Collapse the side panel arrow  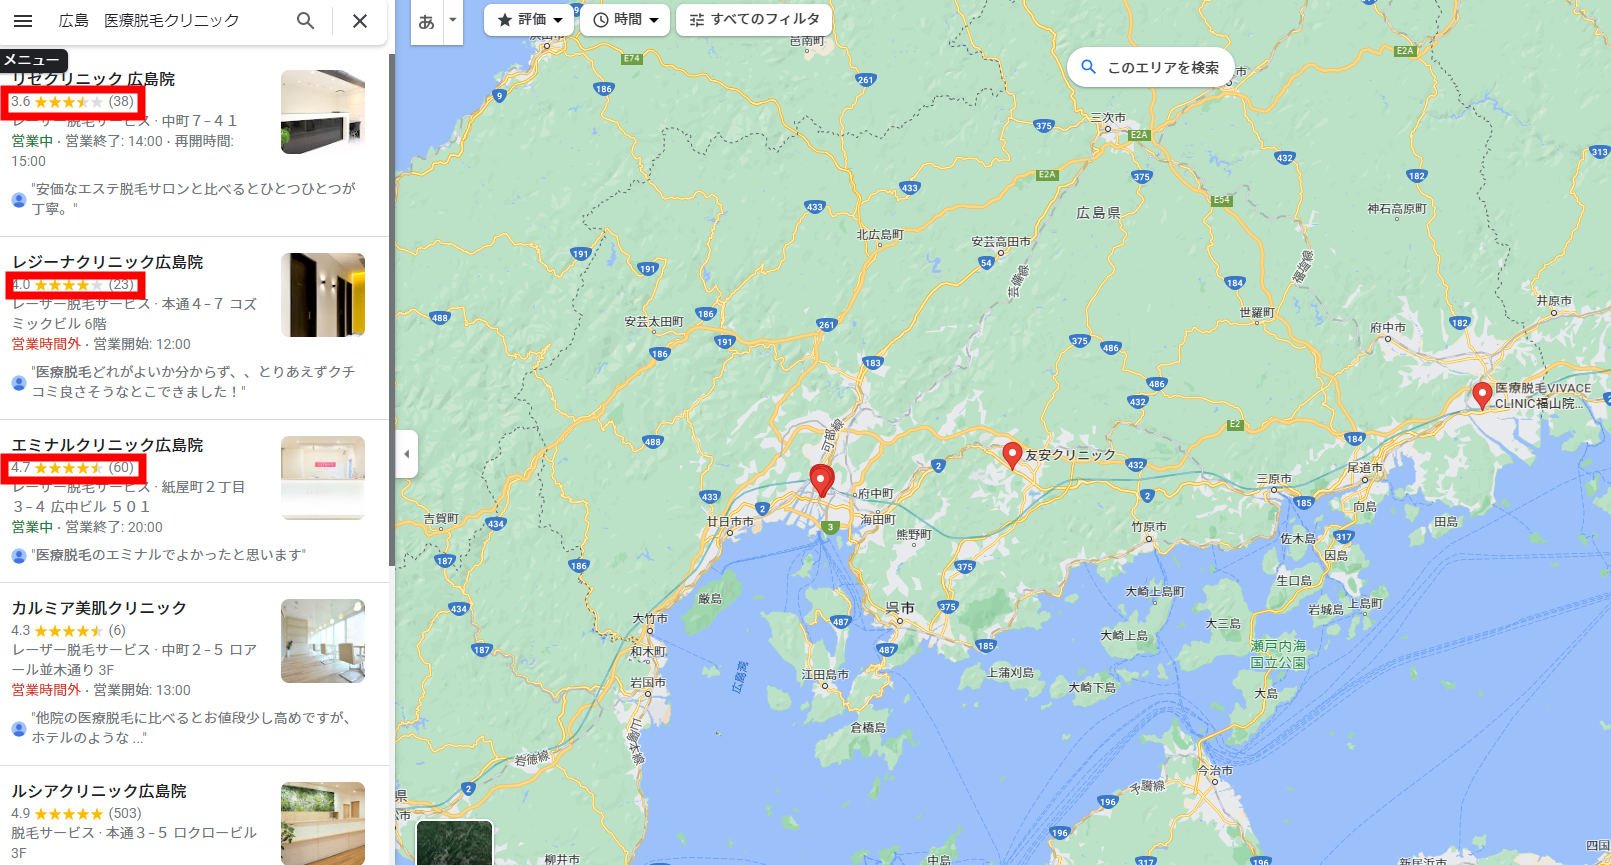406,454
